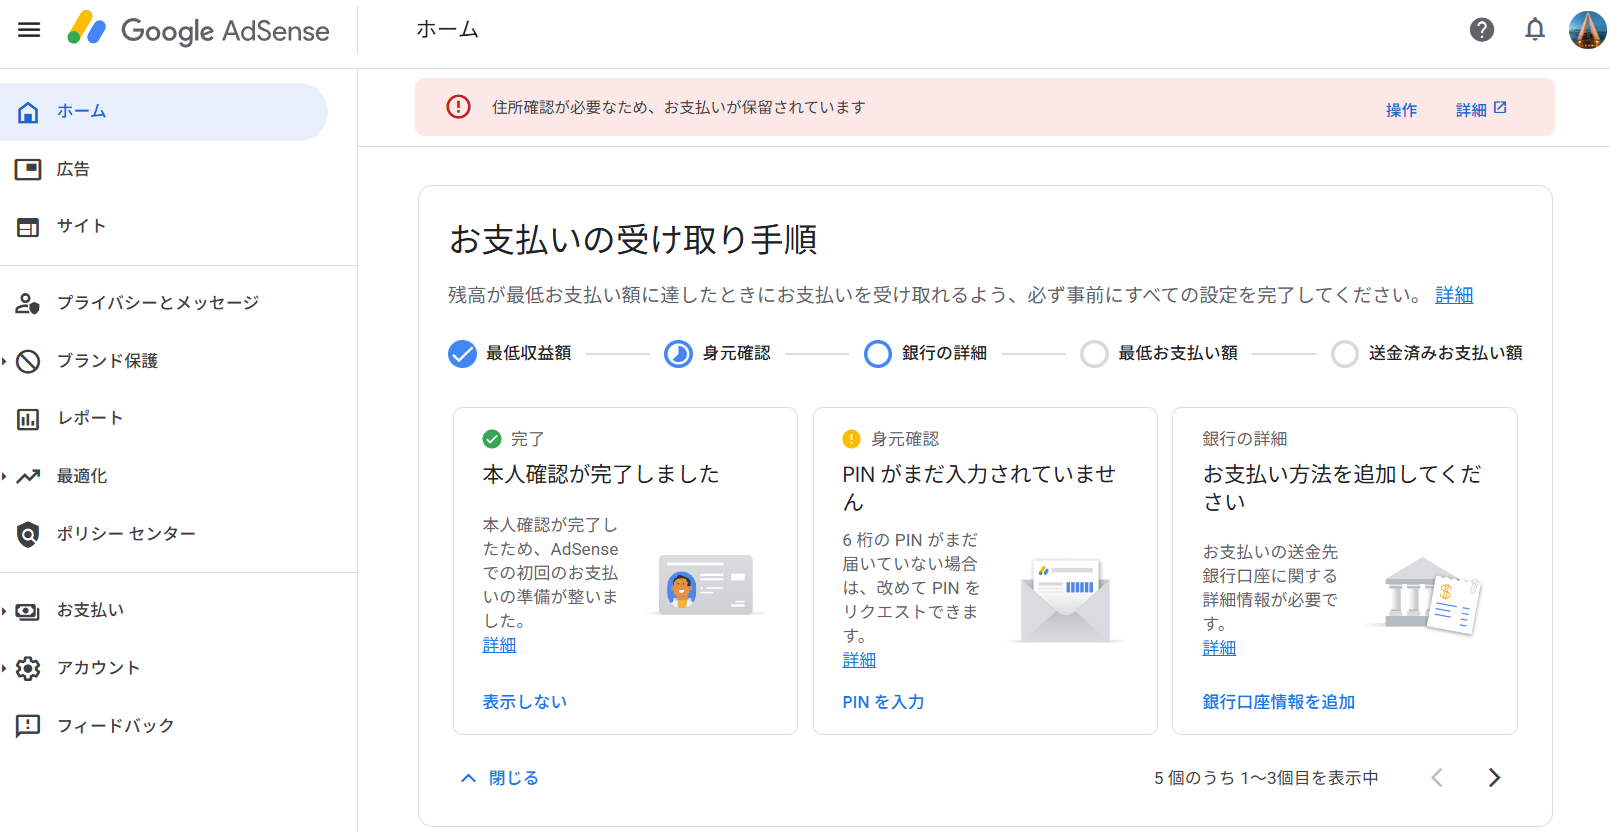Click the red alert warning icon
Viewport: 1610px width, 832px height.
[458, 107]
